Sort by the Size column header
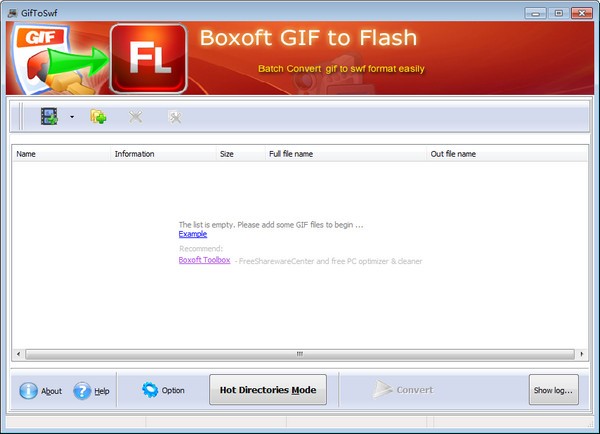Screen dimensions: 600x434 pyautogui.click(x=239, y=154)
